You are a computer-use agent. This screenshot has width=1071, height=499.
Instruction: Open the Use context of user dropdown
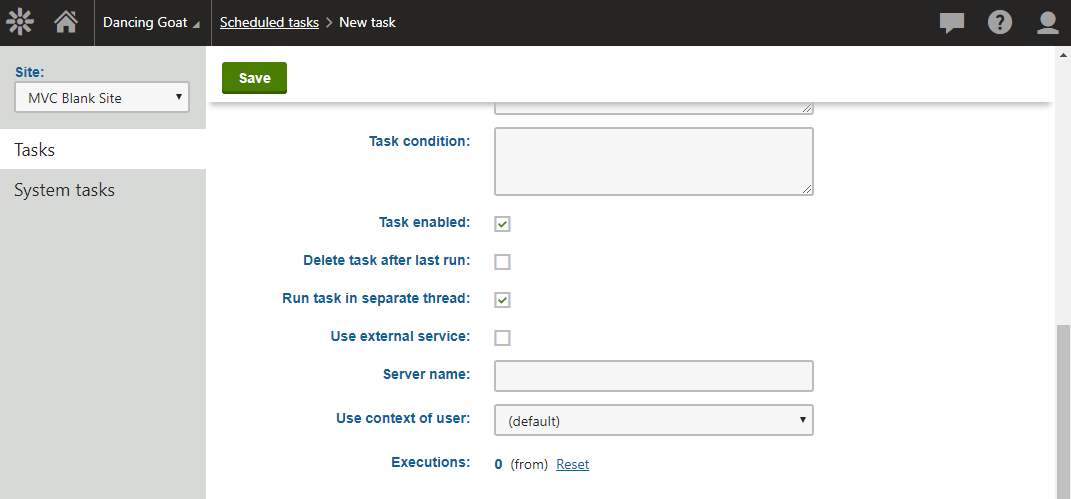pos(654,420)
